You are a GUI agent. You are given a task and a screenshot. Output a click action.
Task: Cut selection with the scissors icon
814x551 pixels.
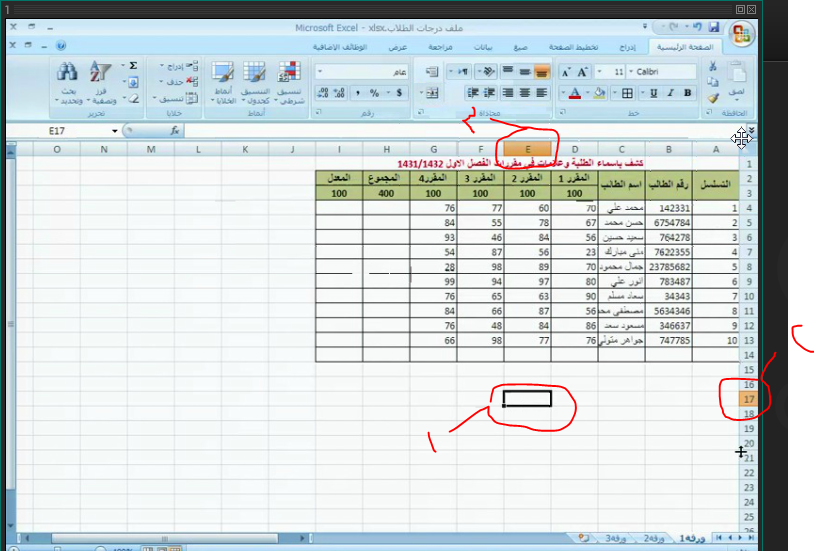[713, 66]
